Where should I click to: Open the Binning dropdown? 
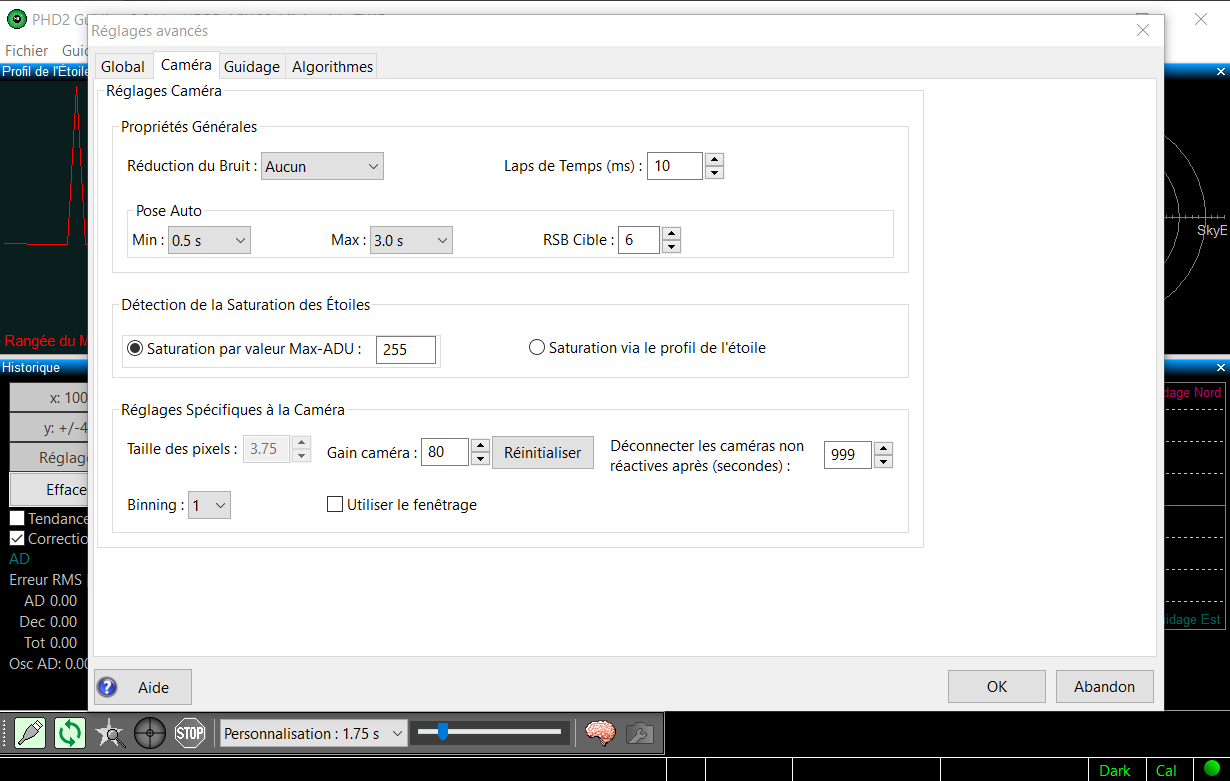tap(209, 505)
